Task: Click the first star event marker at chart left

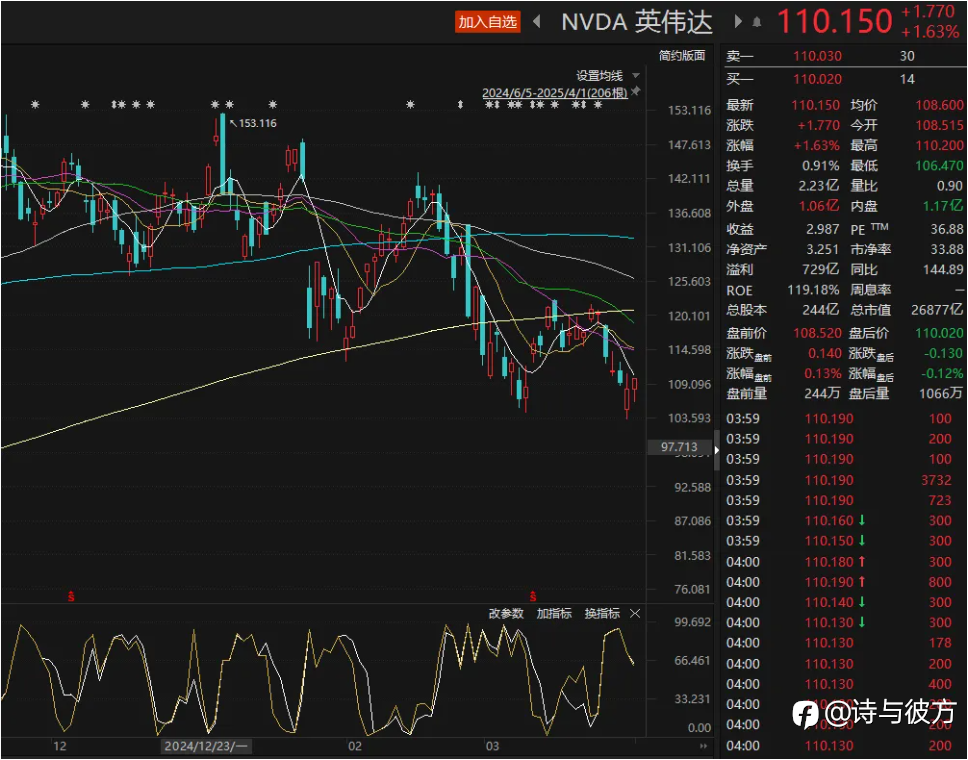Action: coord(35,105)
